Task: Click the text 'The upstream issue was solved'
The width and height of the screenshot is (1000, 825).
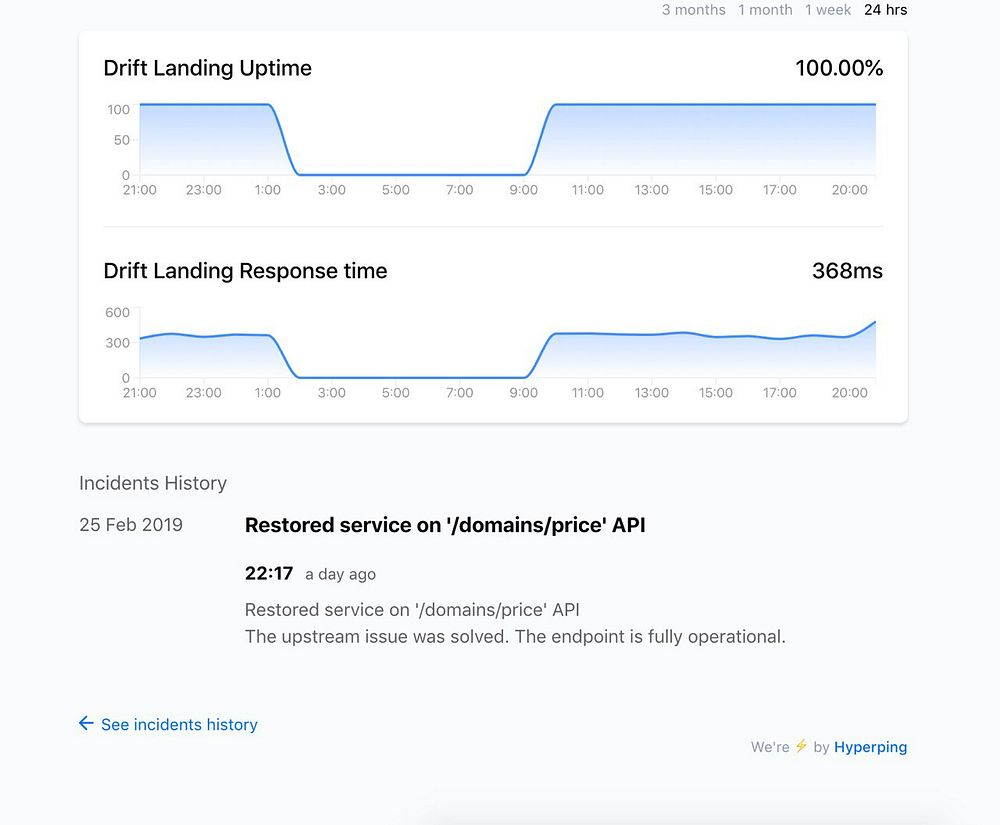Action: click(x=377, y=636)
